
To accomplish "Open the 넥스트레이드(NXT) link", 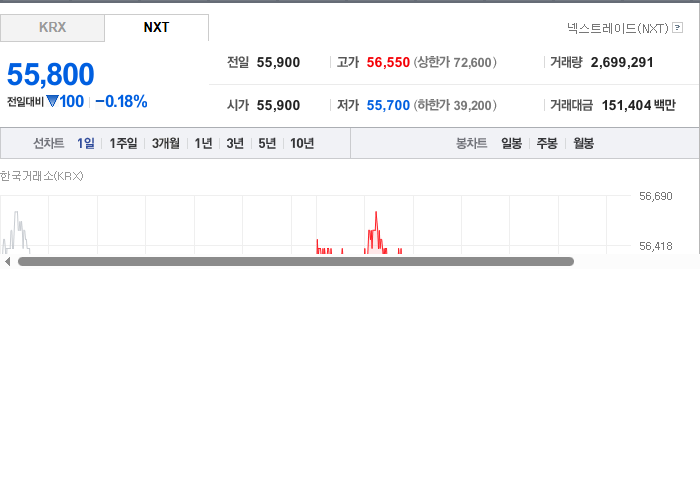I will [617, 28].
